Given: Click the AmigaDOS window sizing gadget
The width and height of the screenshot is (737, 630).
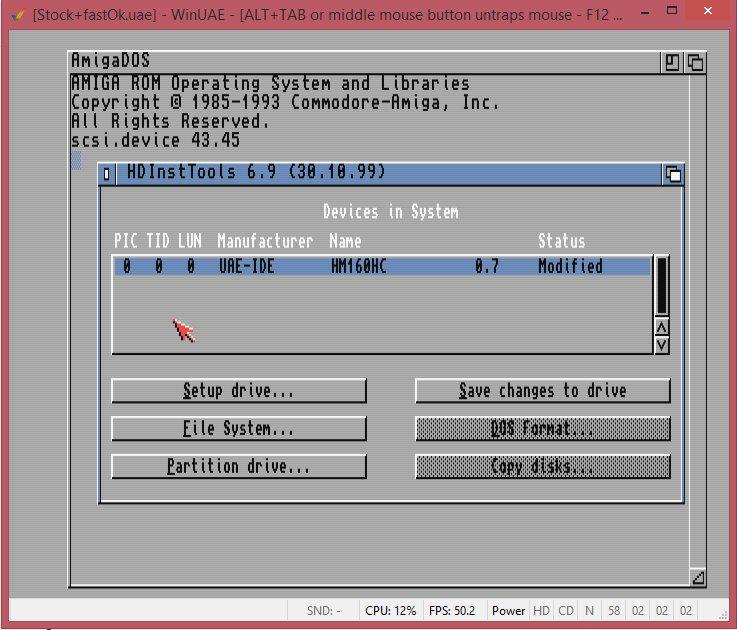Looking at the screenshot, I should [x=698, y=577].
